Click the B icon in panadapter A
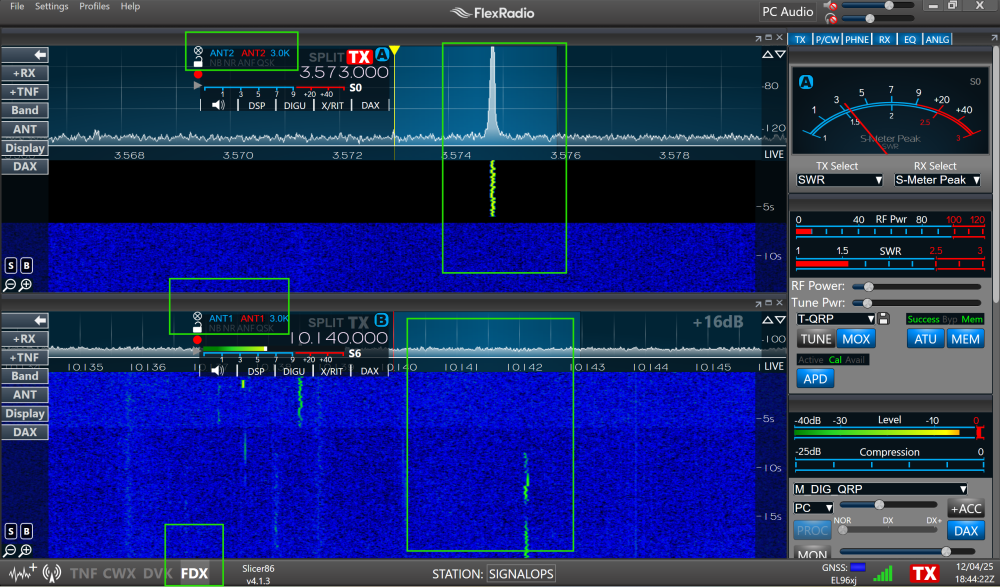 [x=26, y=265]
